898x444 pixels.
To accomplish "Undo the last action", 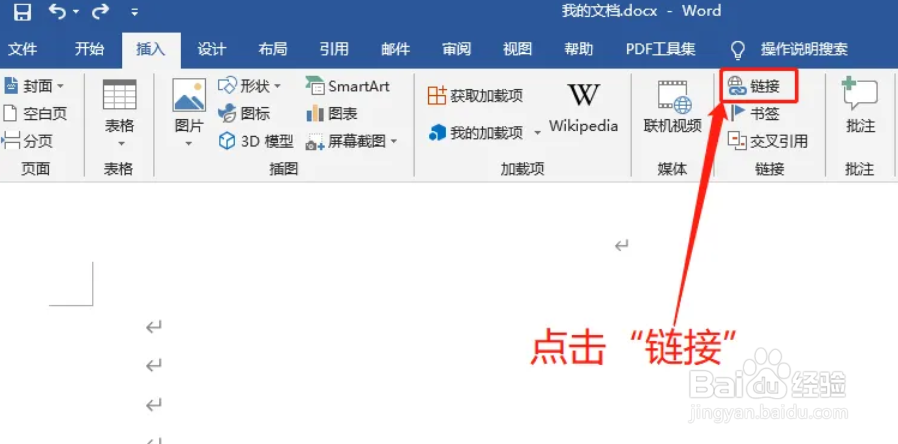I will click(x=57, y=11).
